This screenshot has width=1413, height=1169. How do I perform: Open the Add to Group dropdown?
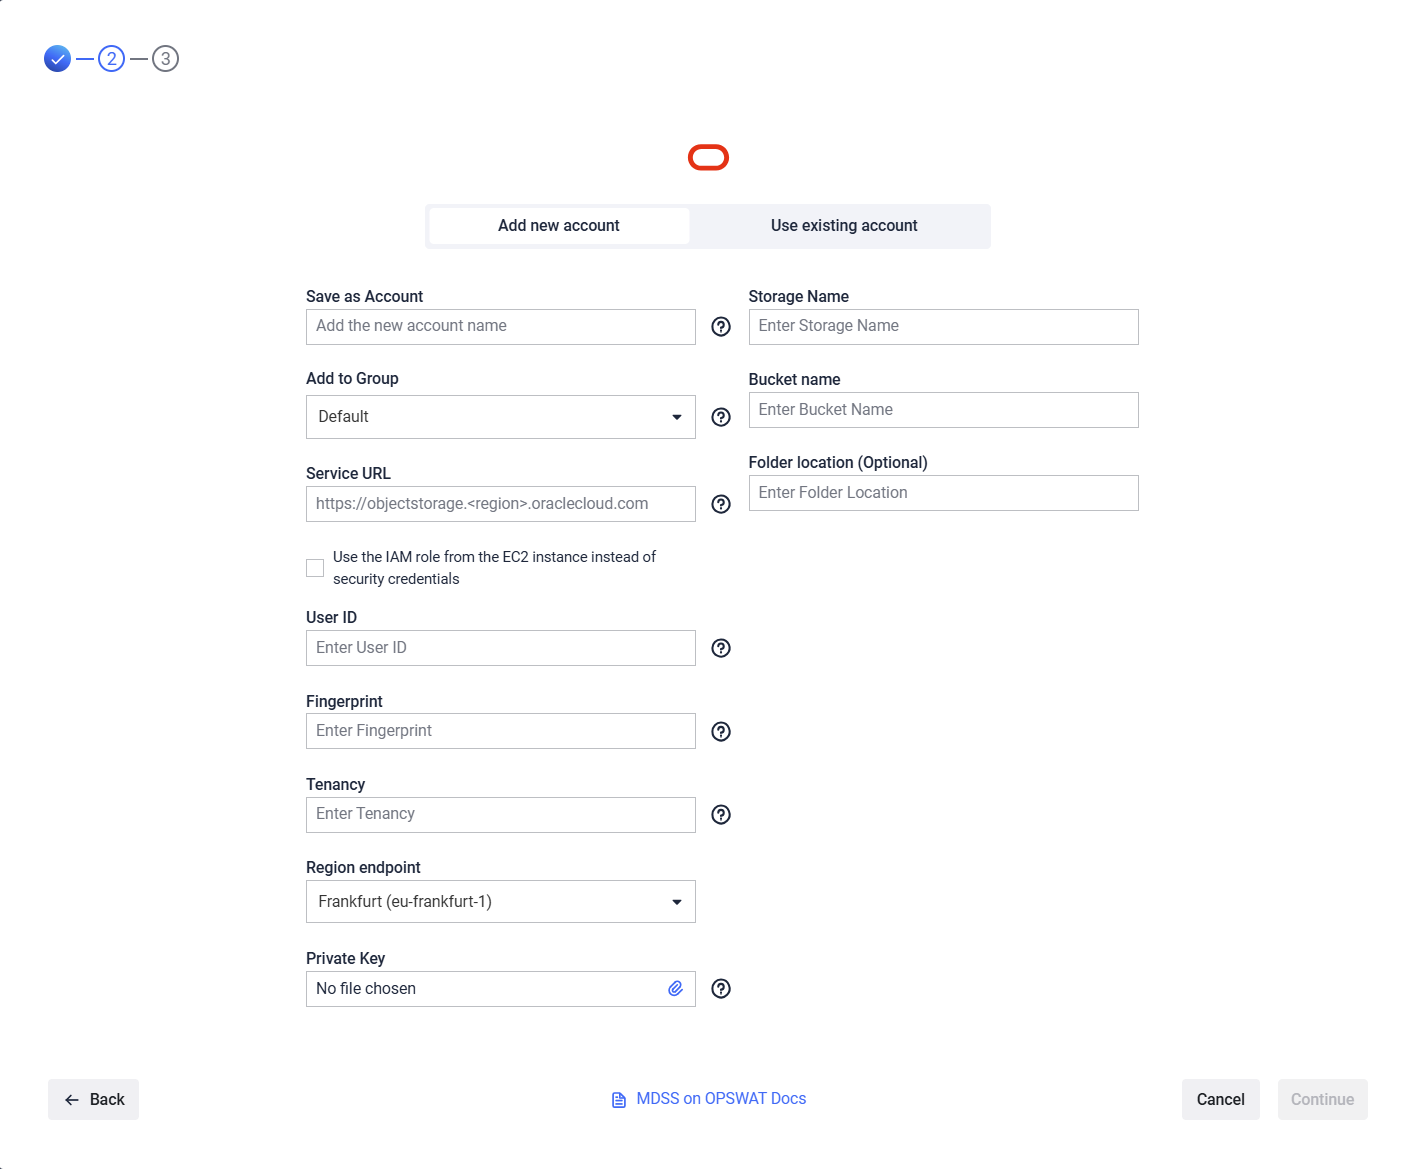500,417
